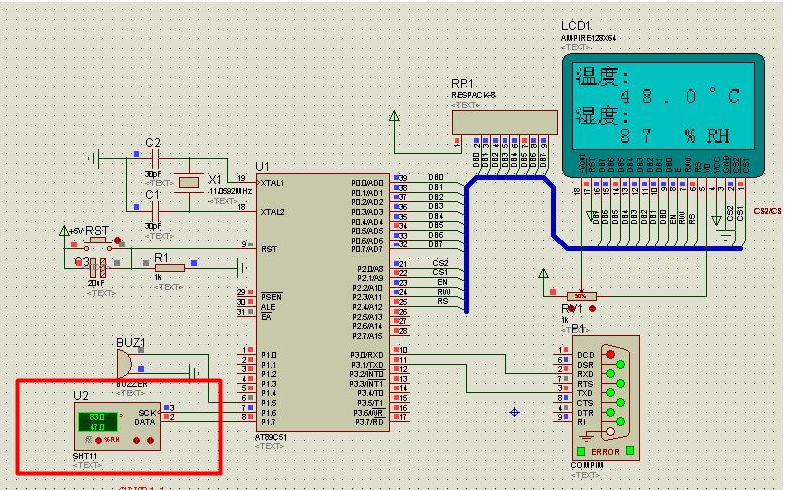Click the 'P3.0/RXD' pin name

pos(367,355)
